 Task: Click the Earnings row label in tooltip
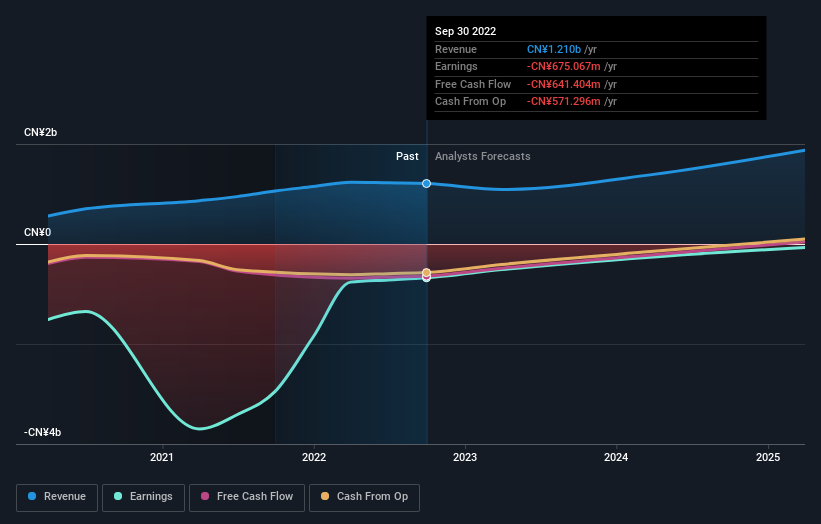tap(456, 66)
